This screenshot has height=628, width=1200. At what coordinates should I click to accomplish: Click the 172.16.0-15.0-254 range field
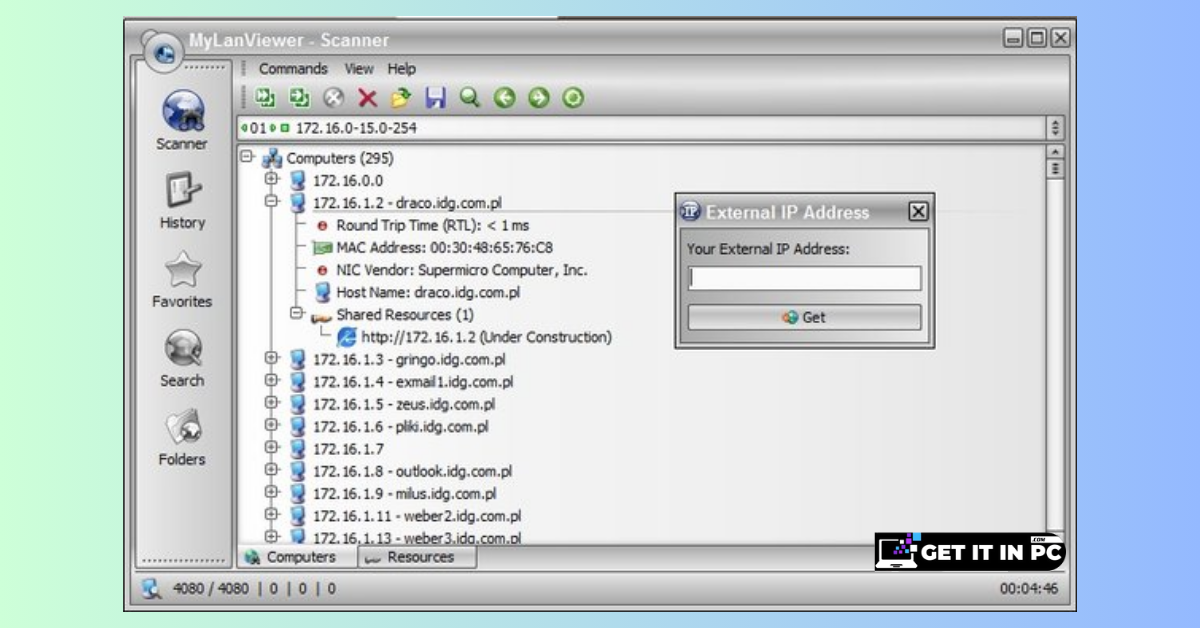coord(640,128)
